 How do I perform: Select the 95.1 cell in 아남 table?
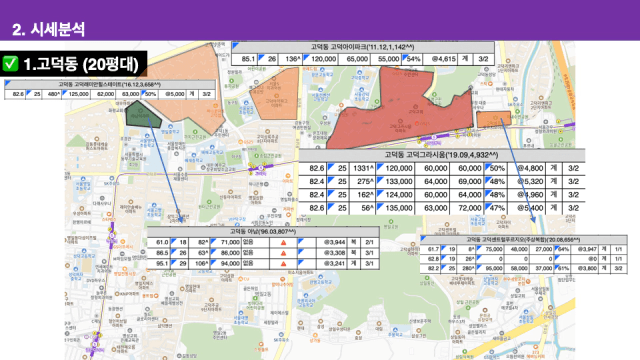coord(159,264)
